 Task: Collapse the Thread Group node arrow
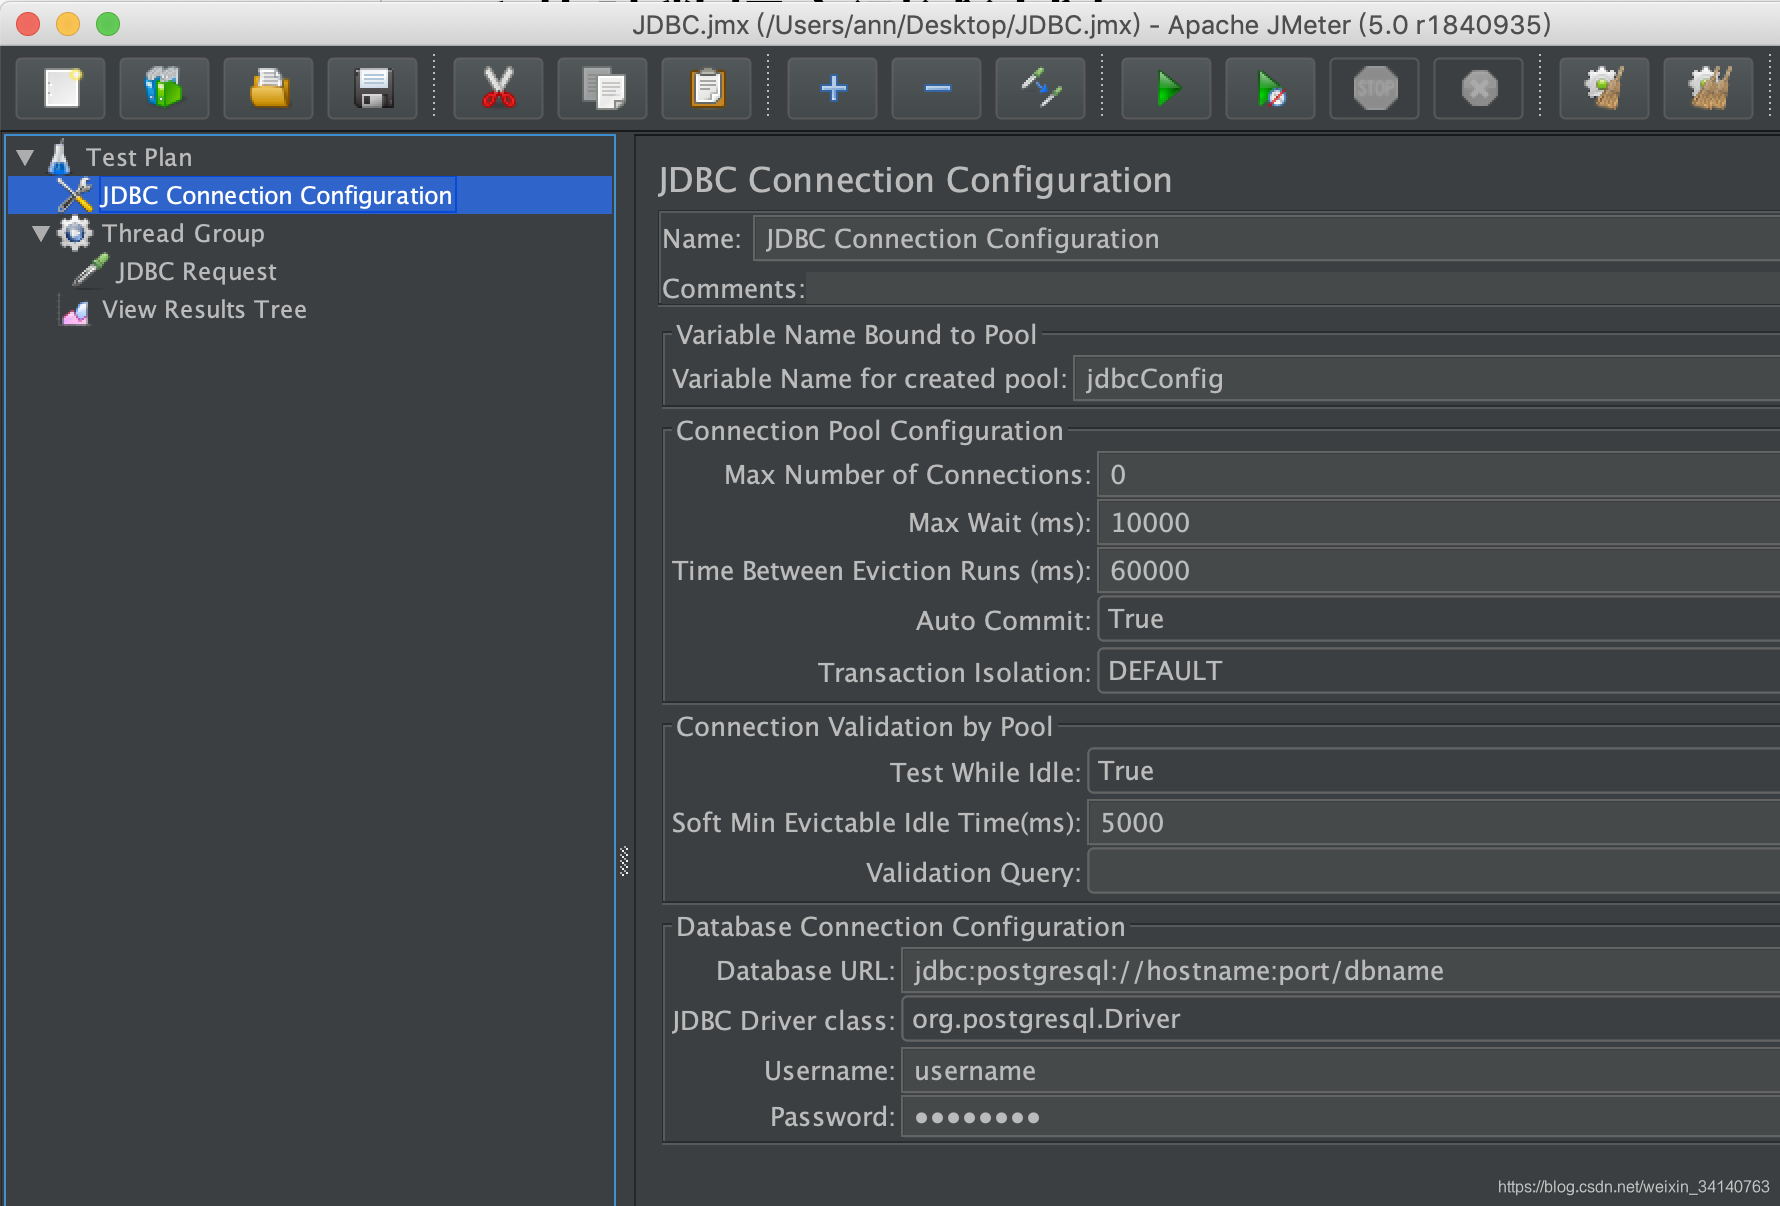[41, 234]
